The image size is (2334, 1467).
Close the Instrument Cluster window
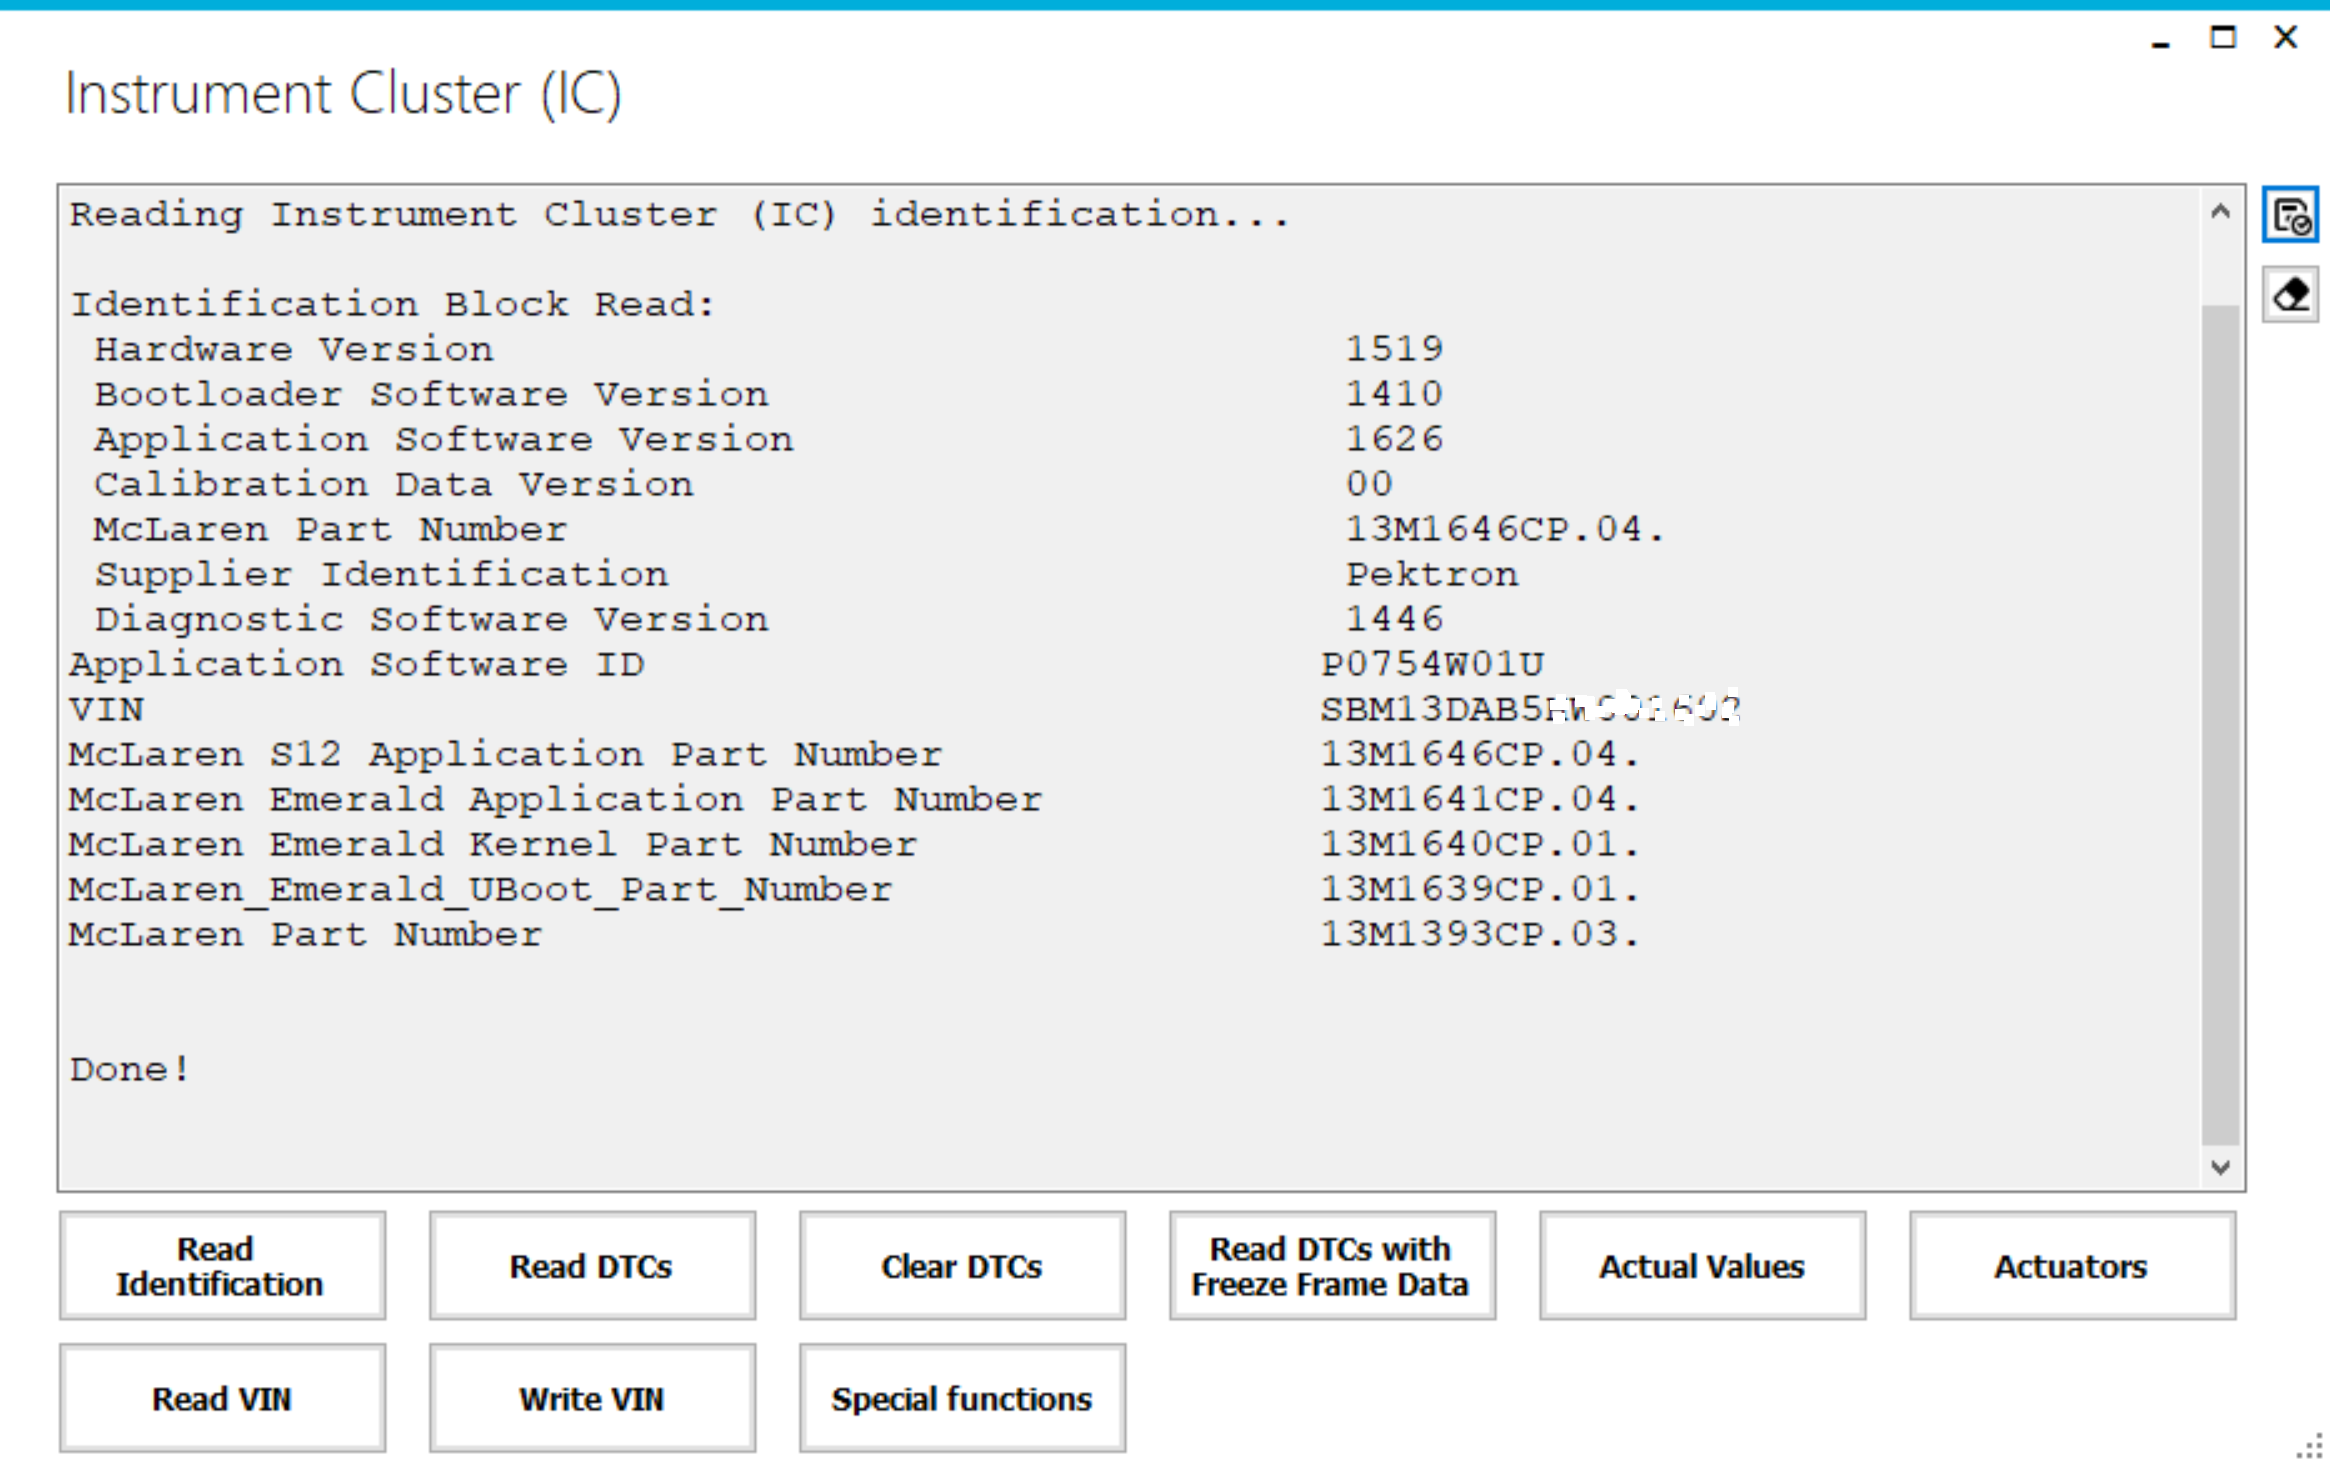point(2286,38)
